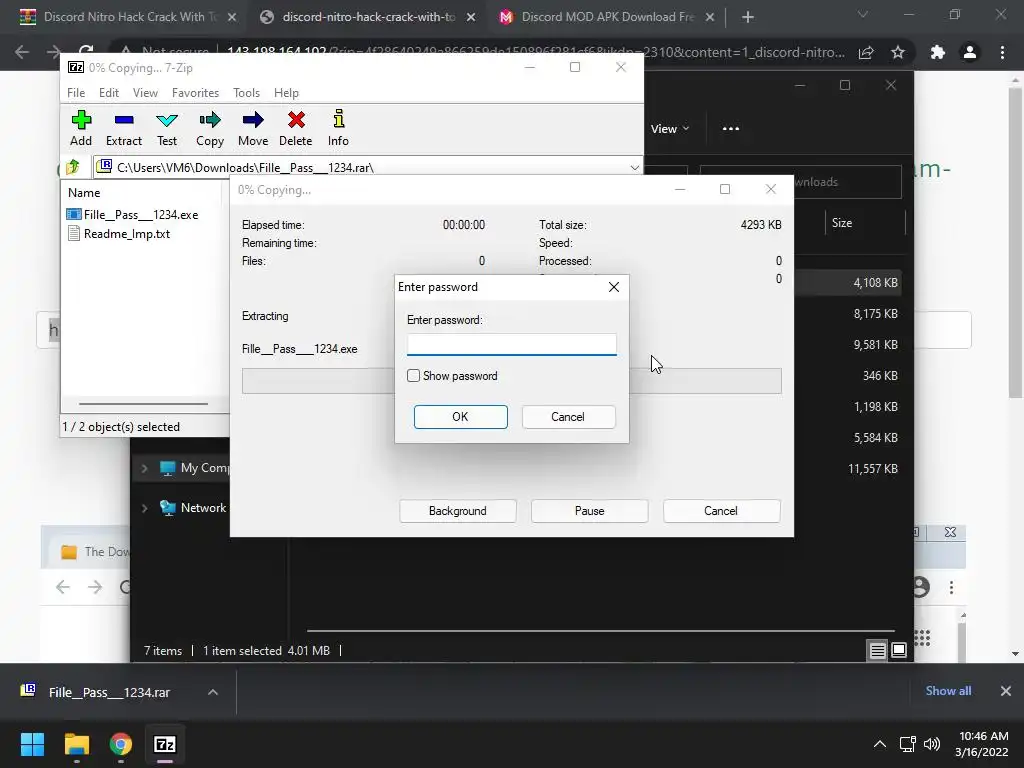
Task: Open the 7-Zip Edit menu
Action: (x=108, y=93)
